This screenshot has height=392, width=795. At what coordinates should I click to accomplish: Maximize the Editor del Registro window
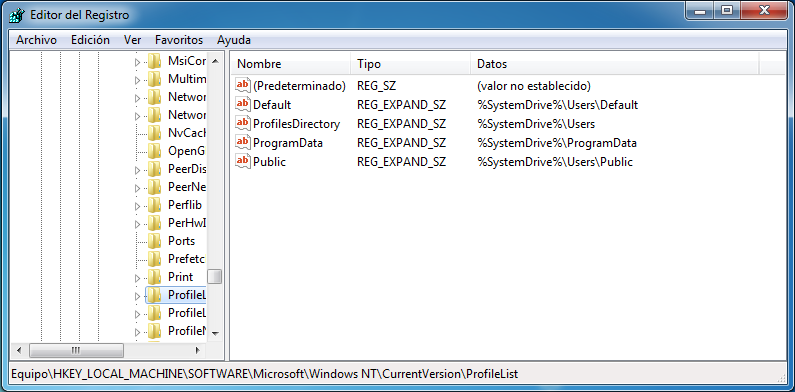click(x=727, y=10)
